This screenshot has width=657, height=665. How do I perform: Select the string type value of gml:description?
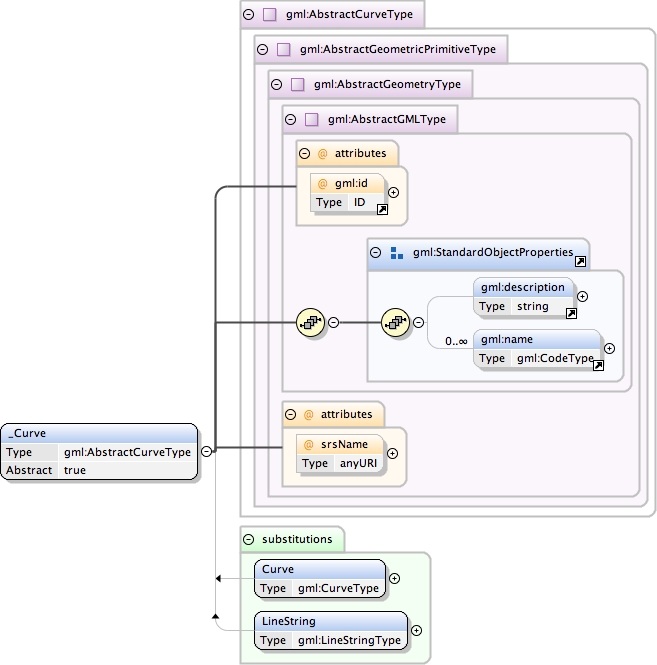[533, 307]
